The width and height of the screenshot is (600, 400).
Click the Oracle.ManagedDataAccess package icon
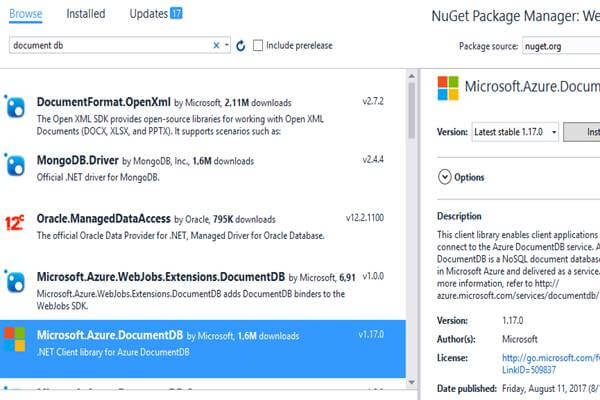15,222
